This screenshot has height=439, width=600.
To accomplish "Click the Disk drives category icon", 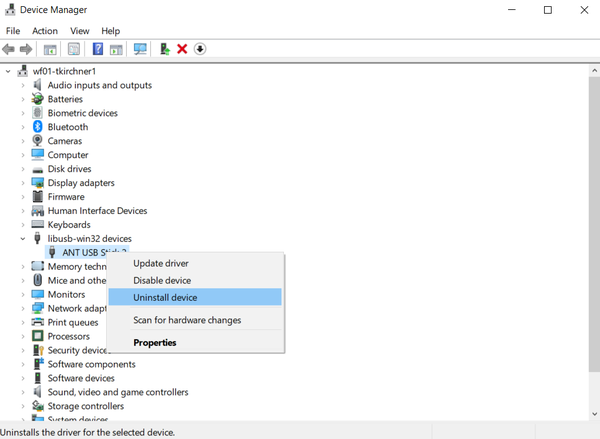I will coord(38,169).
